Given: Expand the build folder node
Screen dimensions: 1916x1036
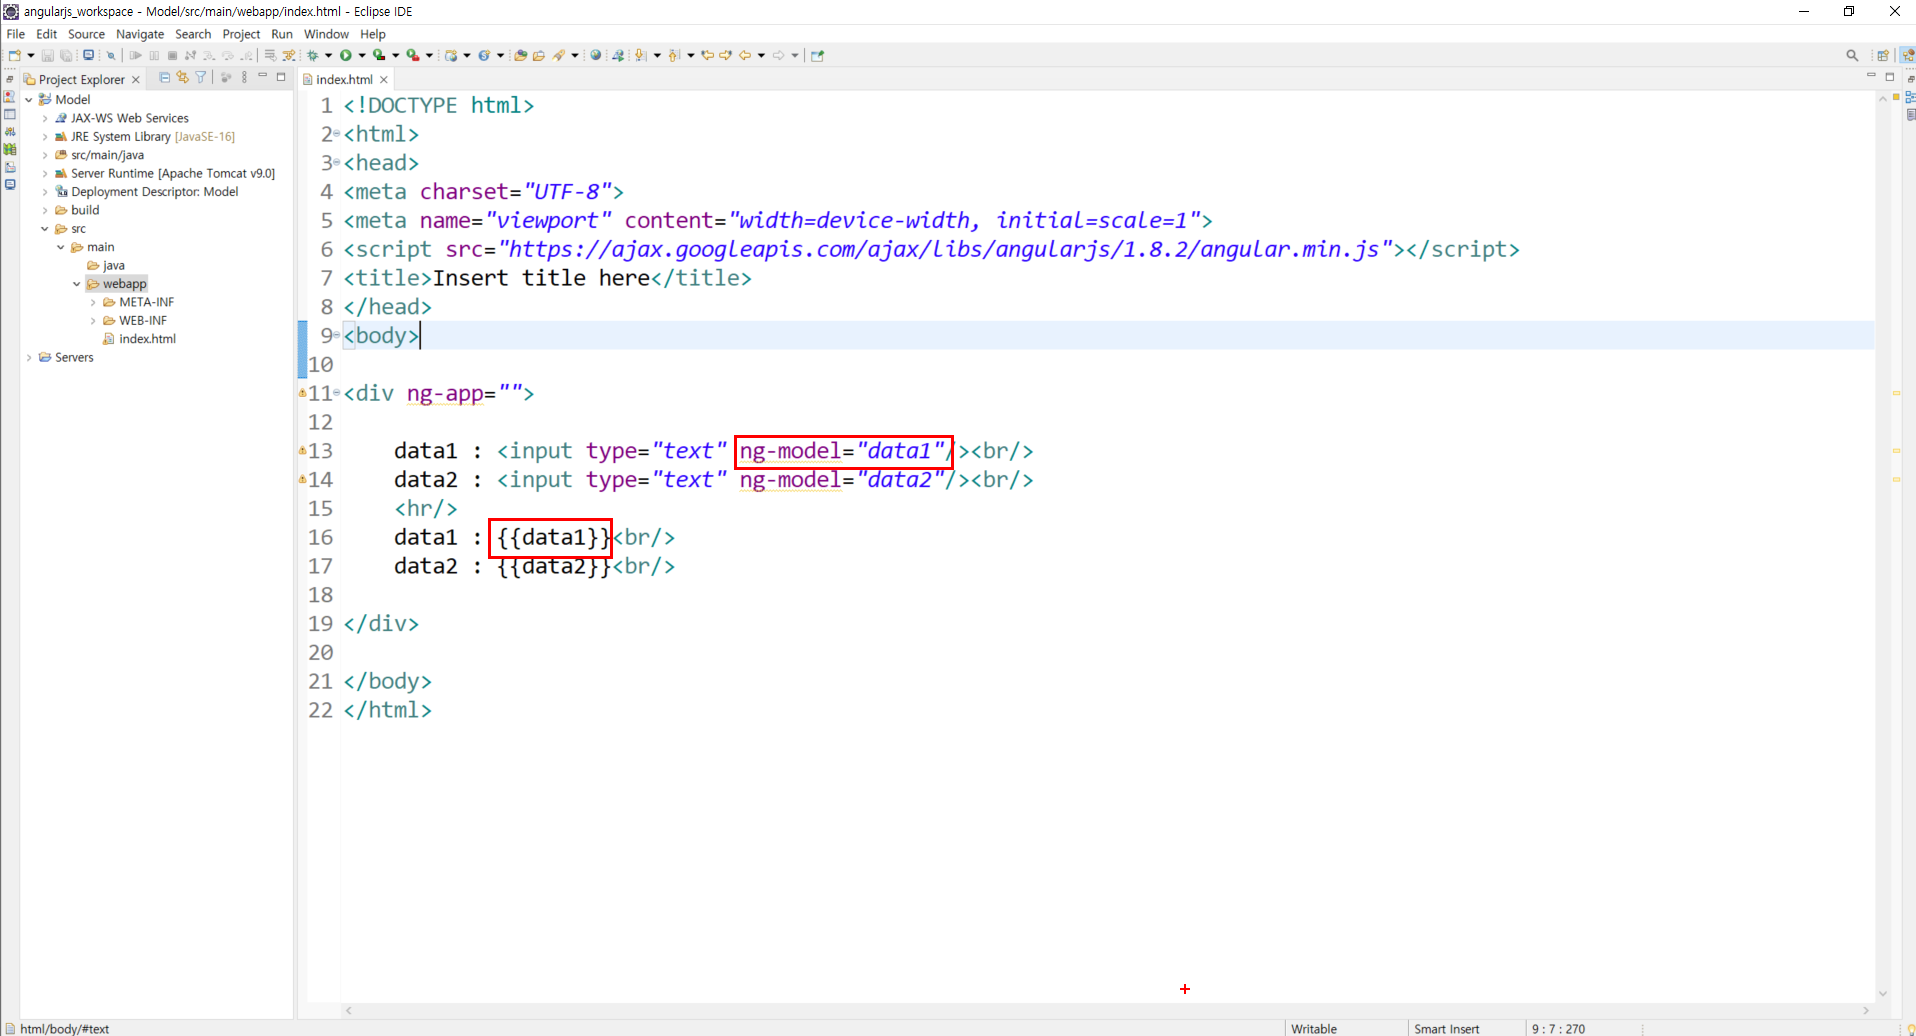Looking at the screenshot, I should click(x=45, y=210).
